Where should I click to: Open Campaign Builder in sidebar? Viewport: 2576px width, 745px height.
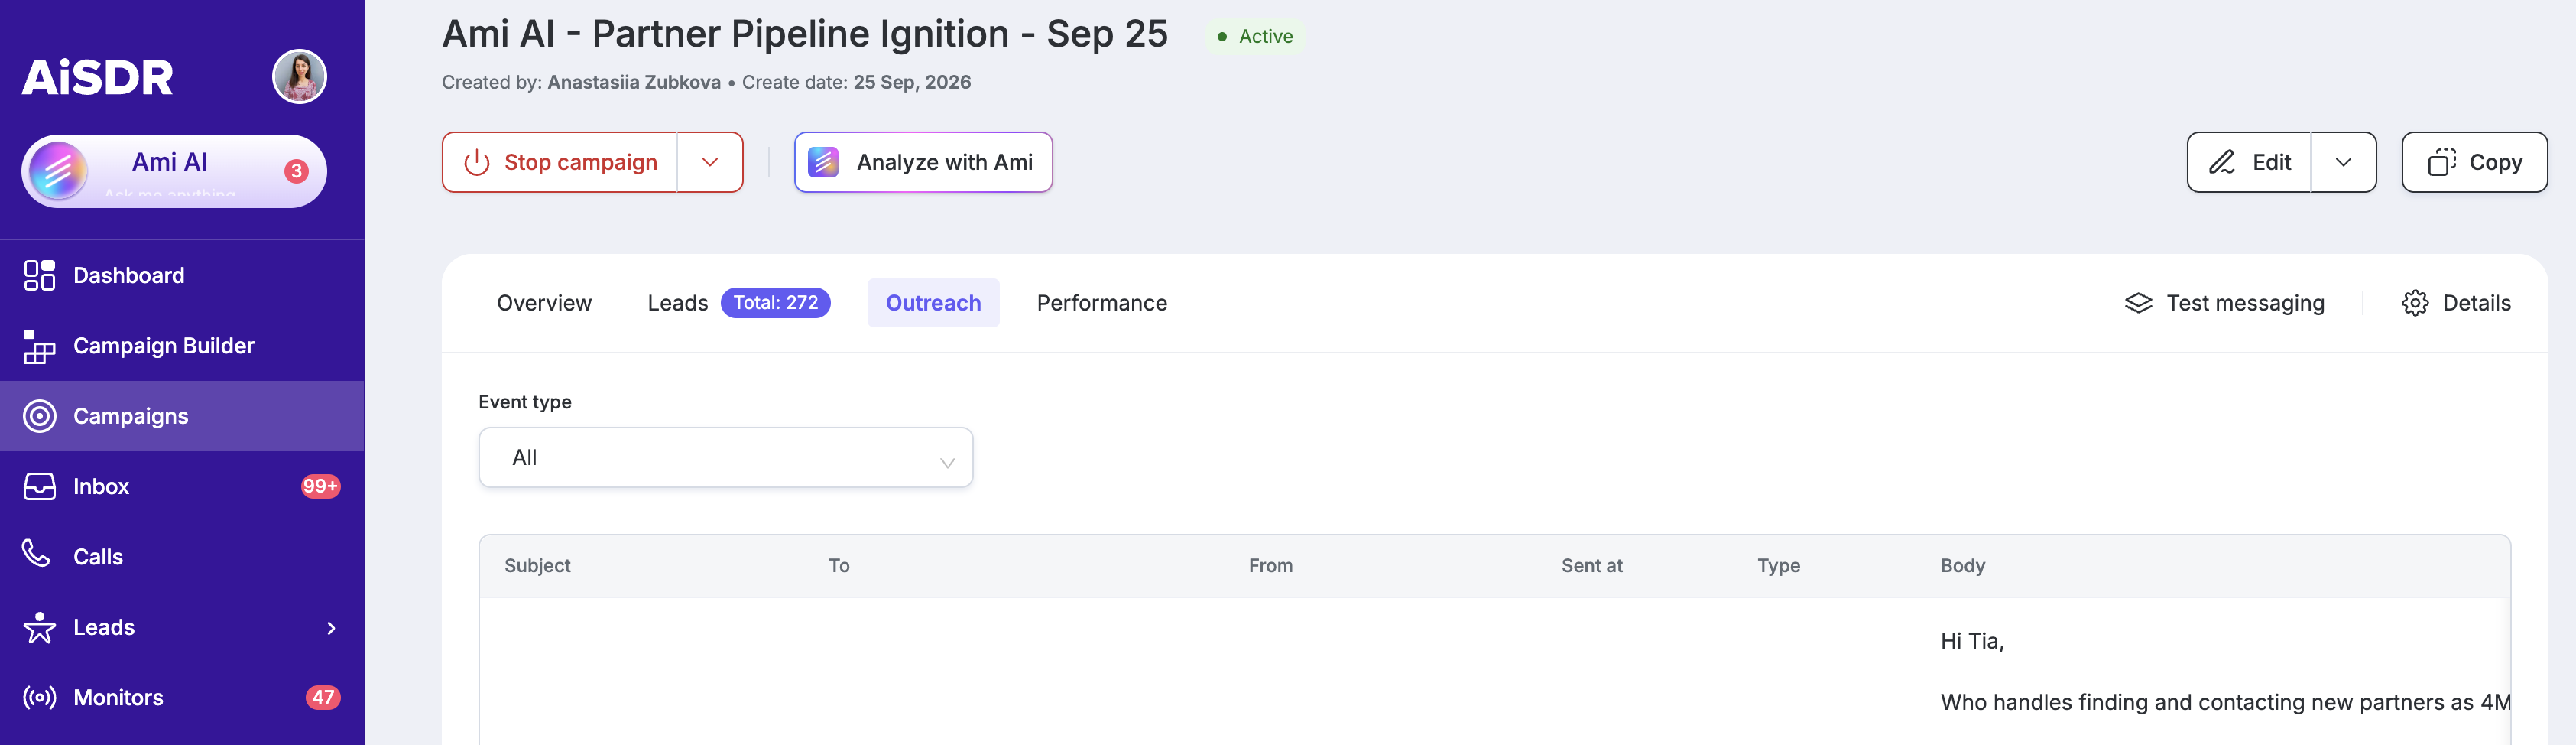(182, 346)
